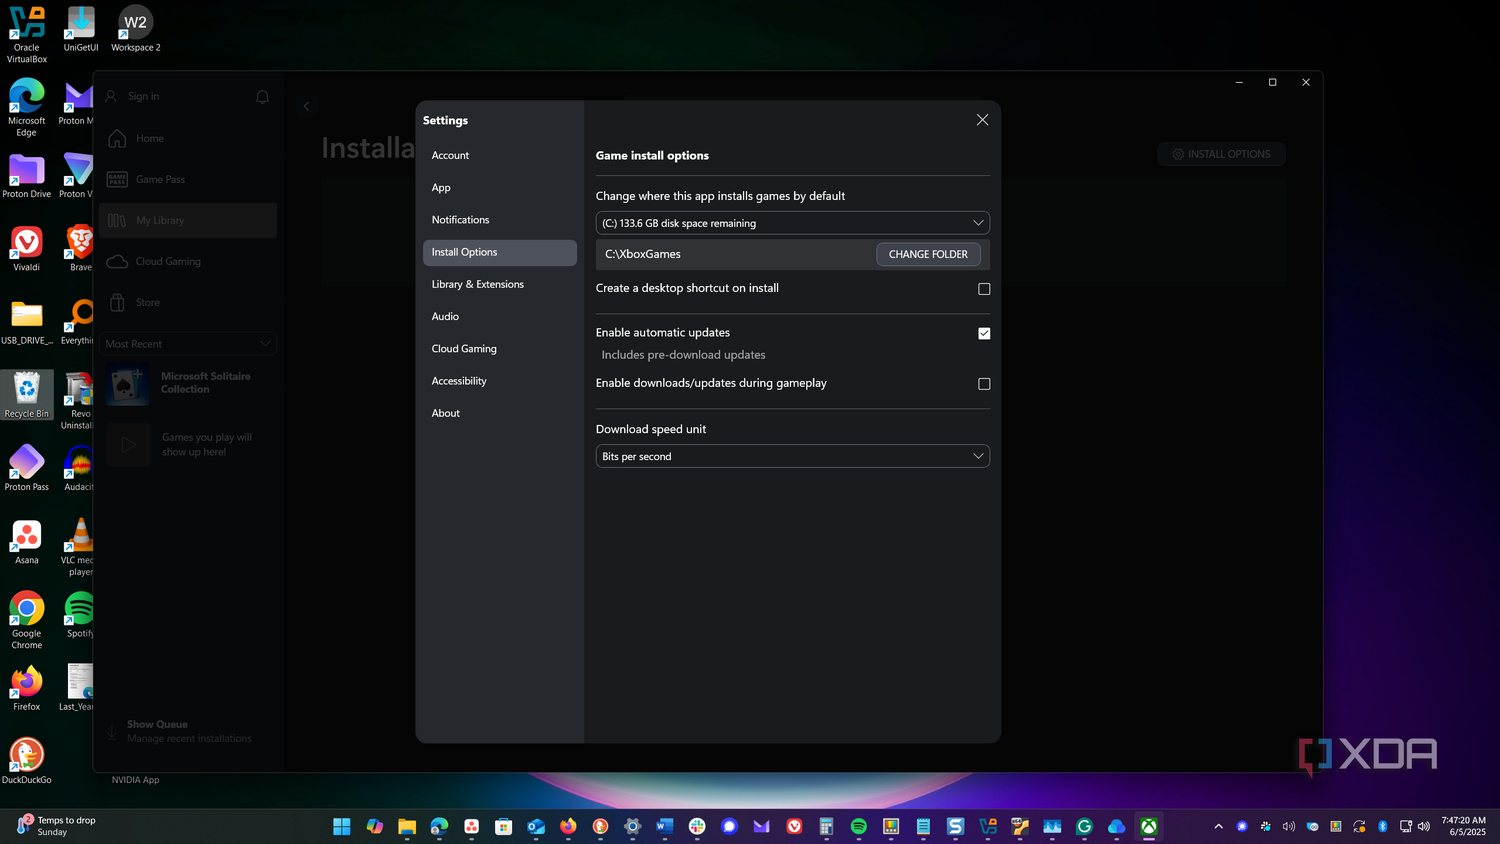Select the Recycle Bin desktop icon
The image size is (1500, 844).
(x=27, y=395)
